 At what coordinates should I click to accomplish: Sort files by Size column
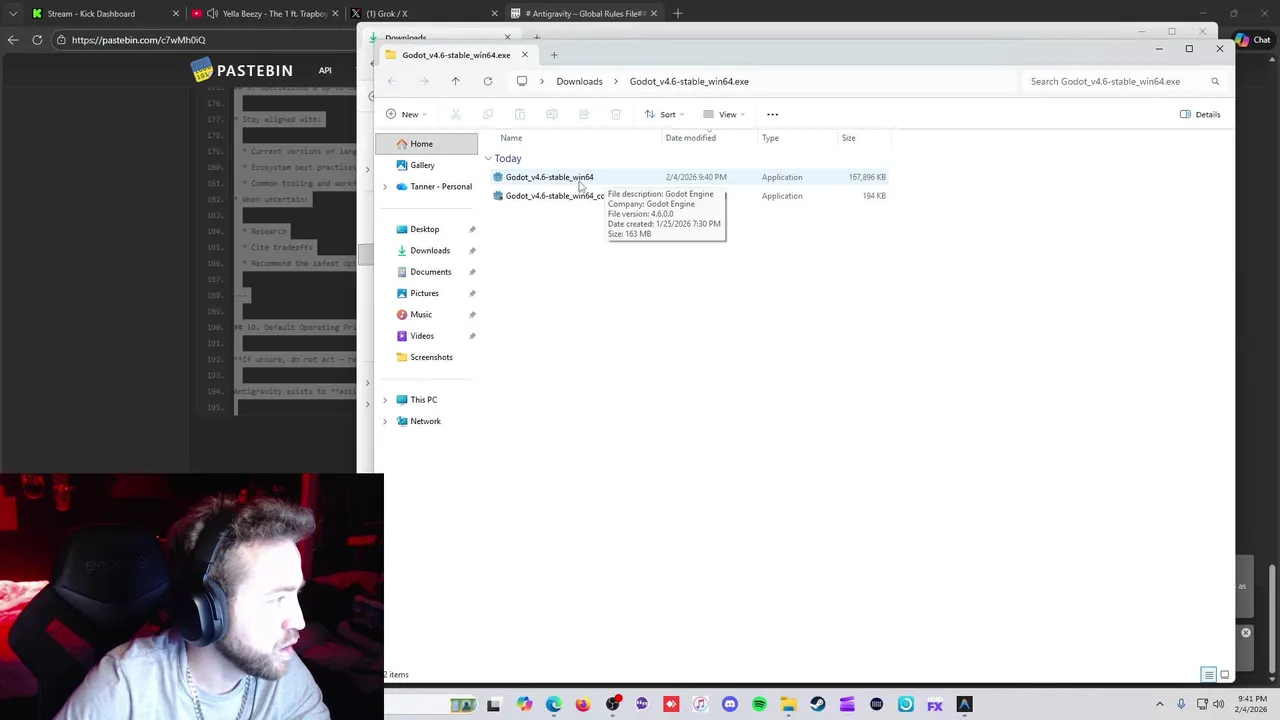[x=848, y=138]
